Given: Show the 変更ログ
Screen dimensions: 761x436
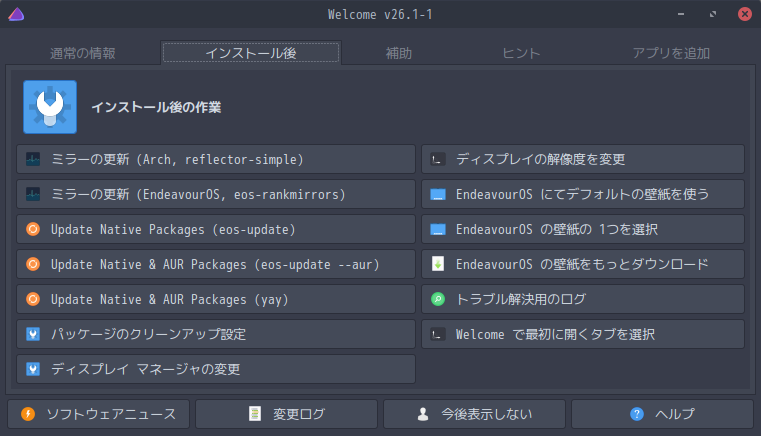Looking at the screenshot, I should 286,414.
